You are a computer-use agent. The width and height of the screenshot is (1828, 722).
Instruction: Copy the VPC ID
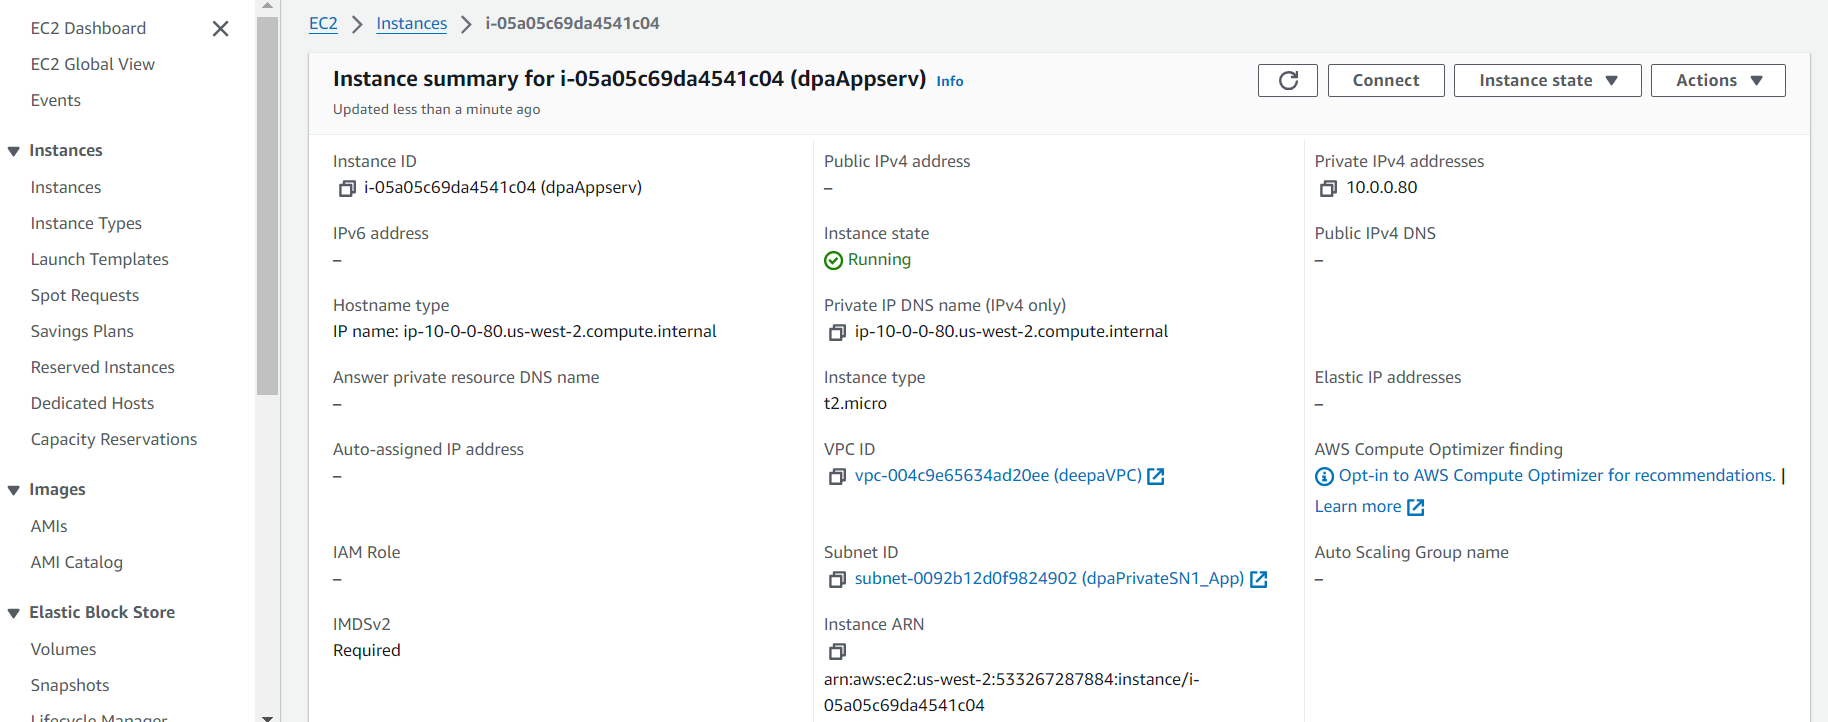click(837, 476)
